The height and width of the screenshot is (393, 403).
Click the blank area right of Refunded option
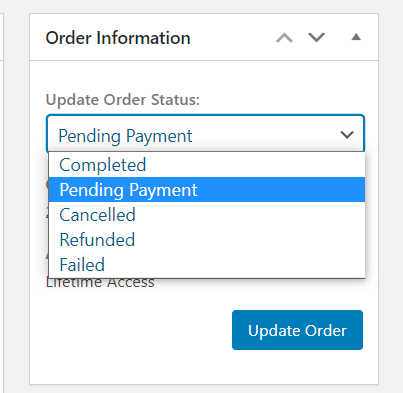click(250, 240)
